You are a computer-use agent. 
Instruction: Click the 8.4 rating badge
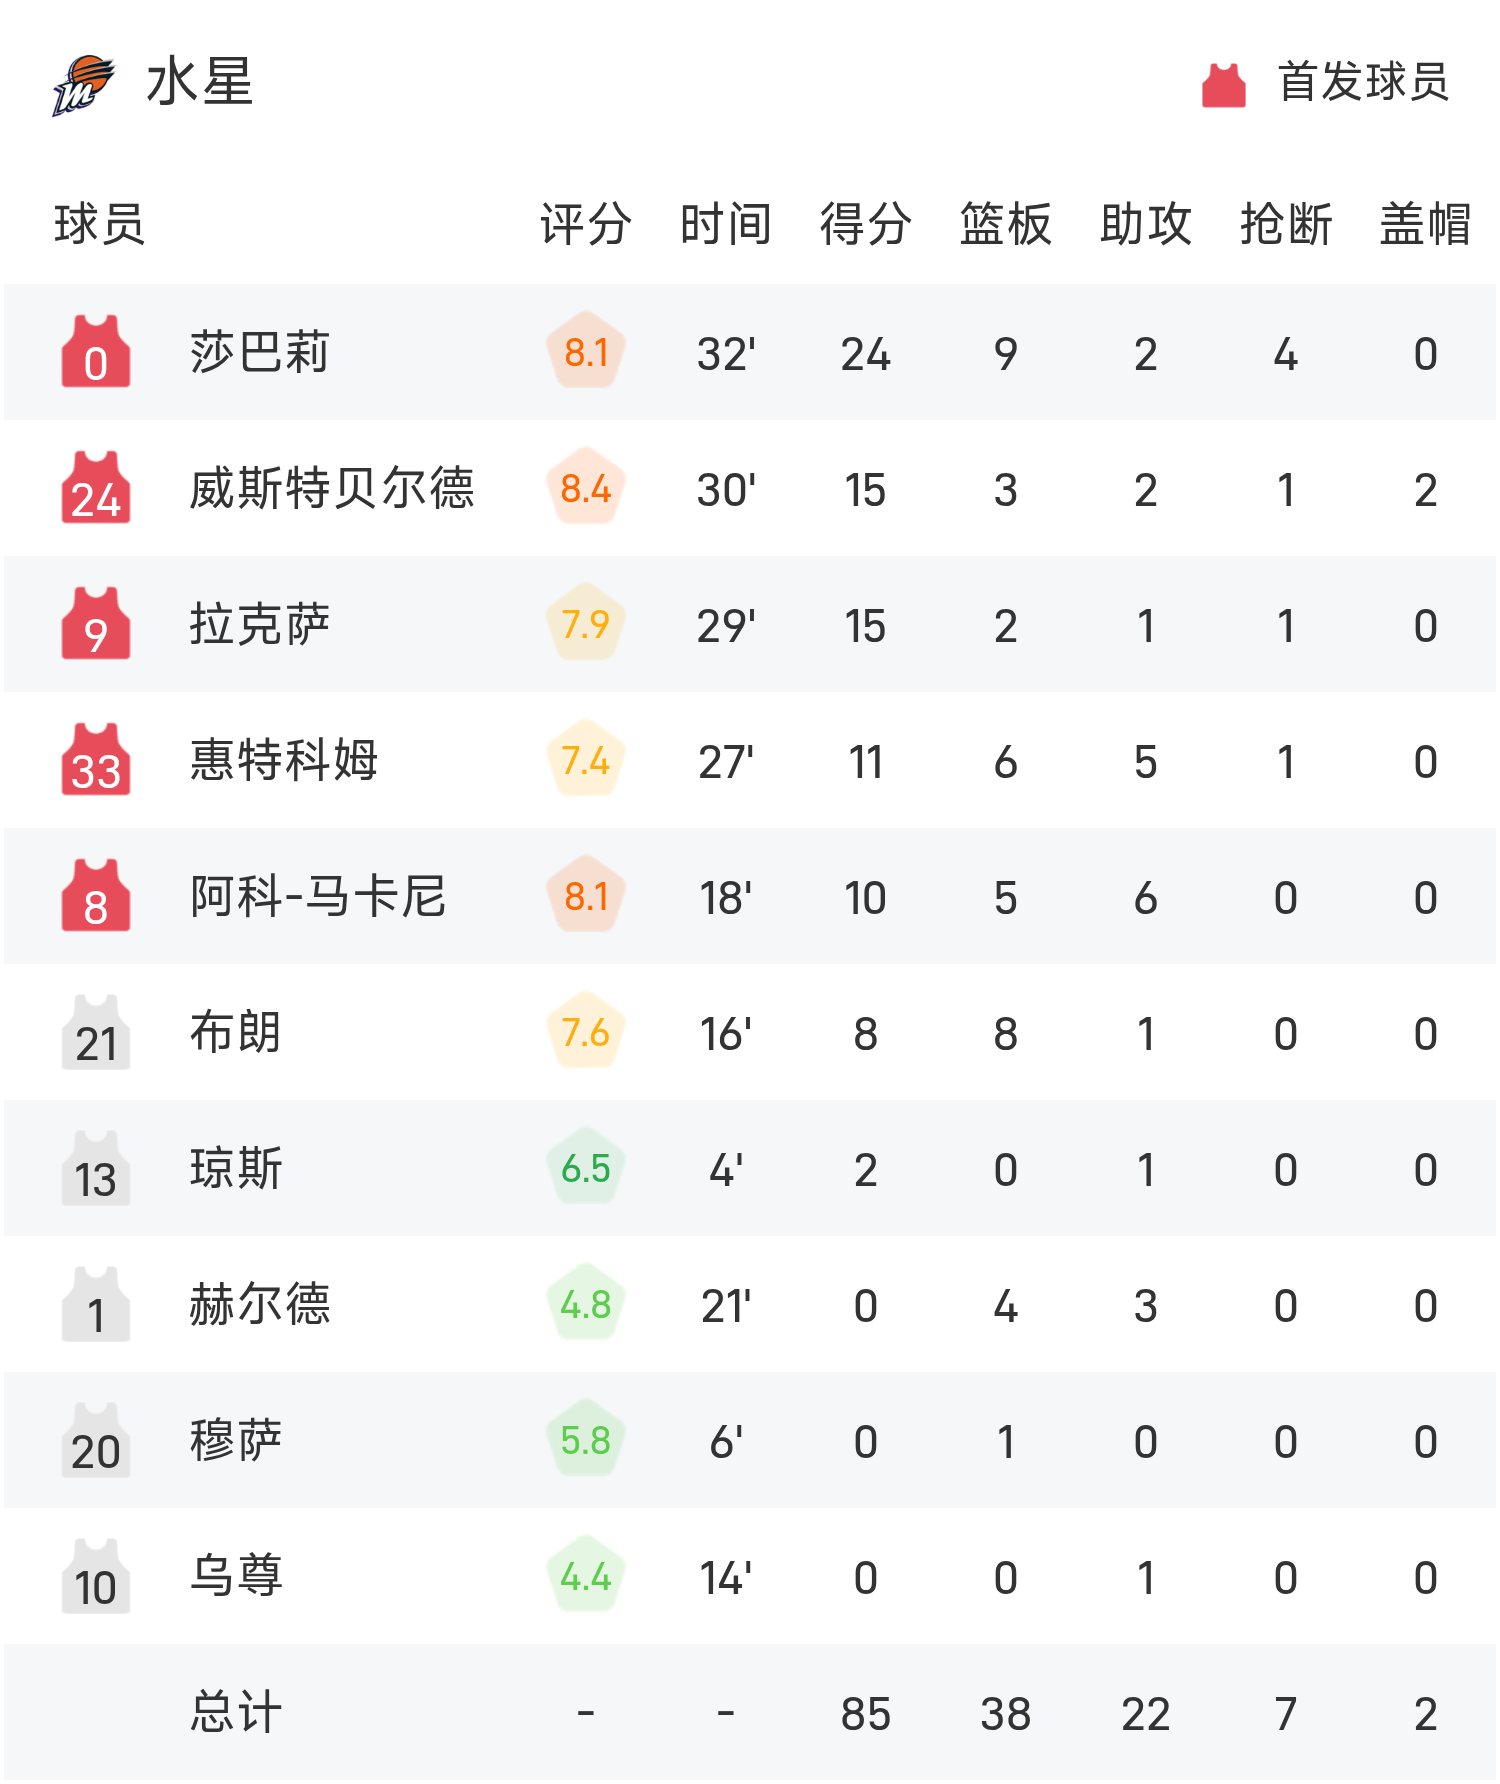pos(586,489)
